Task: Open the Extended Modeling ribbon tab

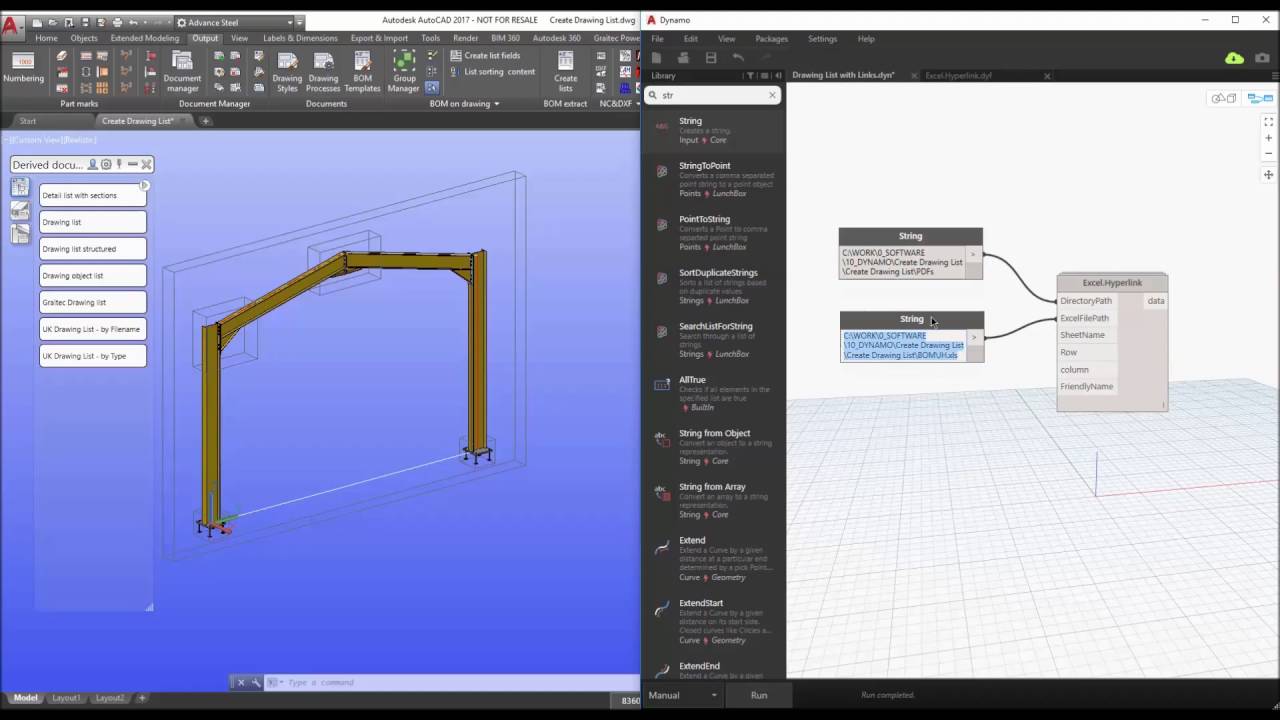Action: coord(145,38)
